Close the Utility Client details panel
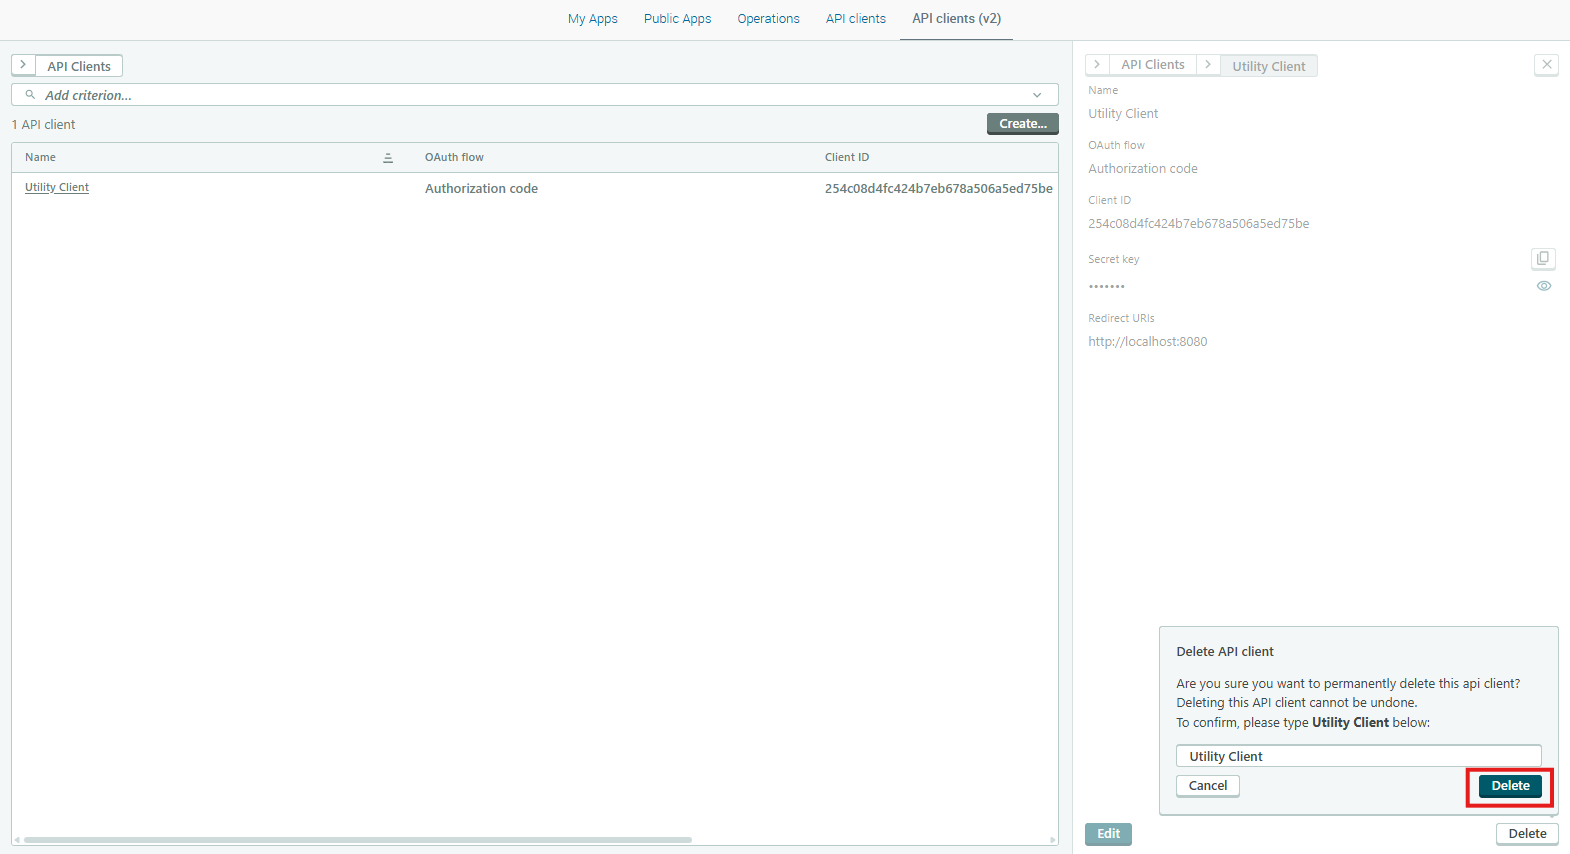Screen dimensions: 1570x854 [1546, 65]
